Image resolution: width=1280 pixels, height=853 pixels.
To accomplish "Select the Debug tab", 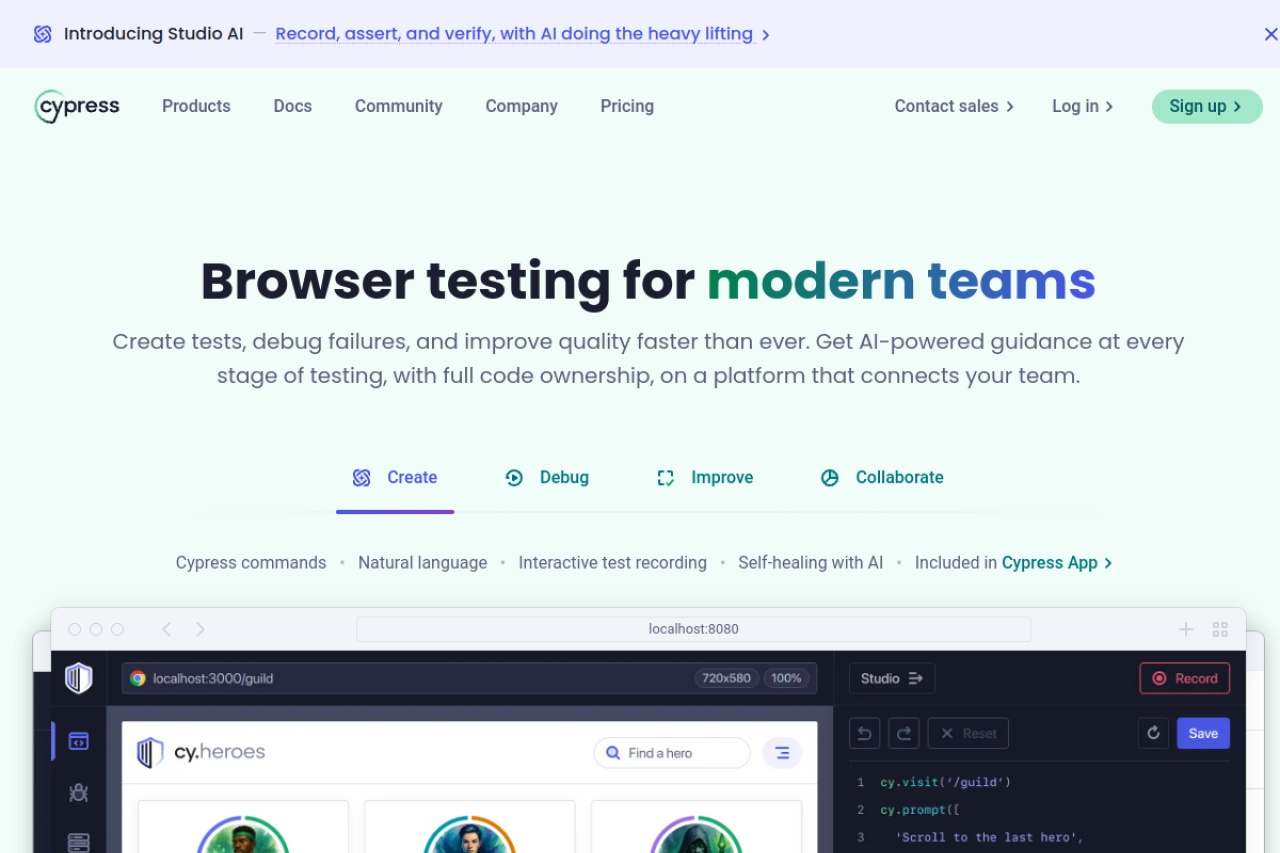I will pyautogui.click(x=547, y=478).
